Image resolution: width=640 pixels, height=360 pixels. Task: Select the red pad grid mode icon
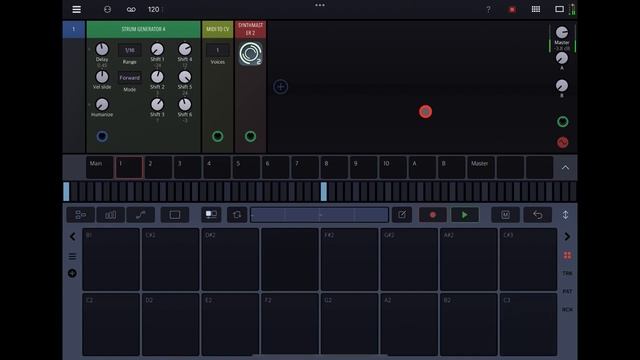point(567,255)
